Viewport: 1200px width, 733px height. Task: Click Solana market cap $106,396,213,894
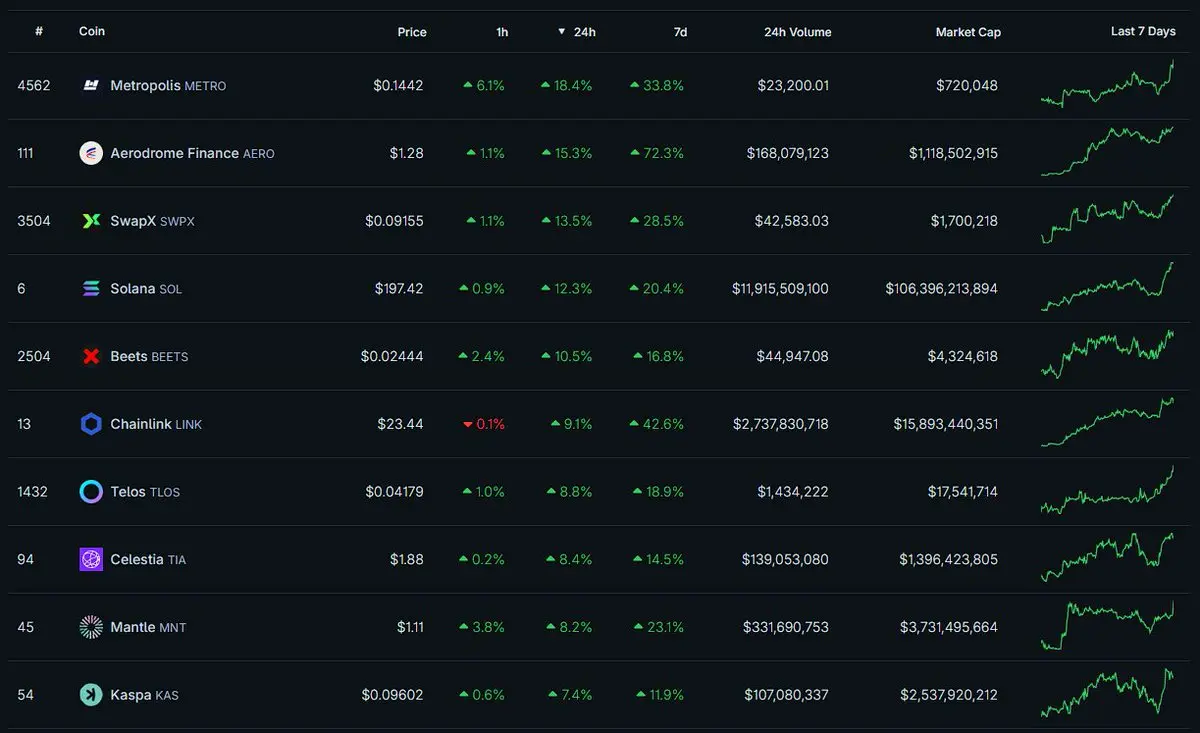[941, 288]
